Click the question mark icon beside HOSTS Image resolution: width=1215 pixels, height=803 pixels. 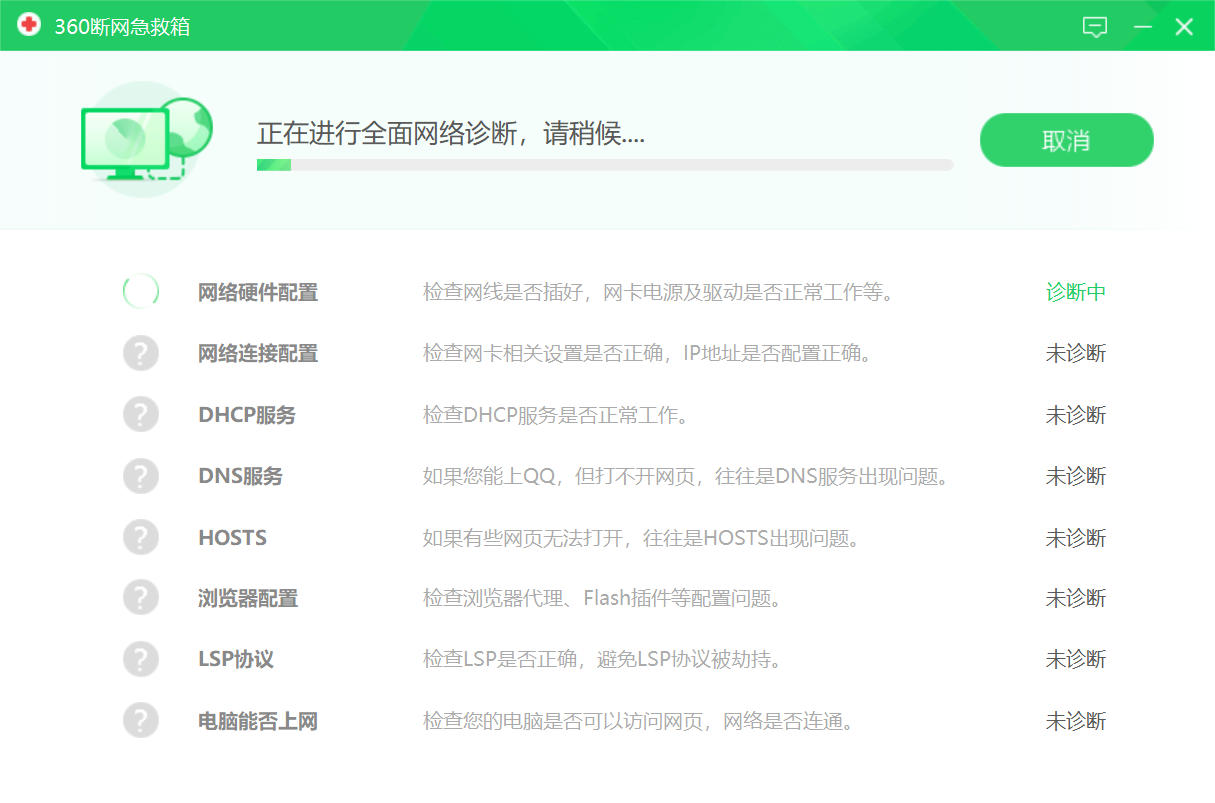(141, 537)
